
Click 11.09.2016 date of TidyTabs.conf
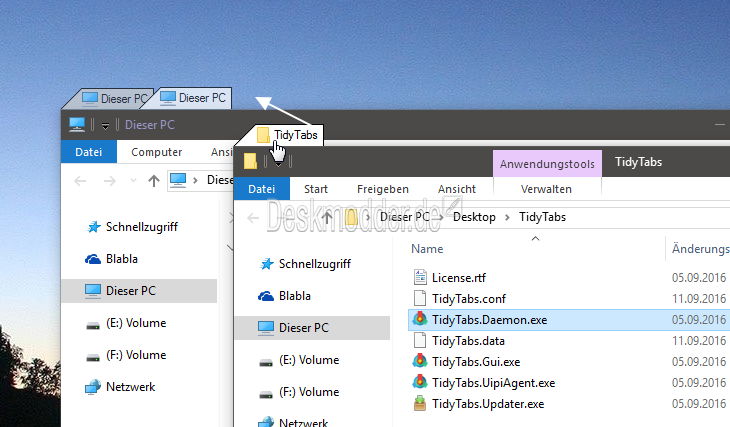point(699,298)
